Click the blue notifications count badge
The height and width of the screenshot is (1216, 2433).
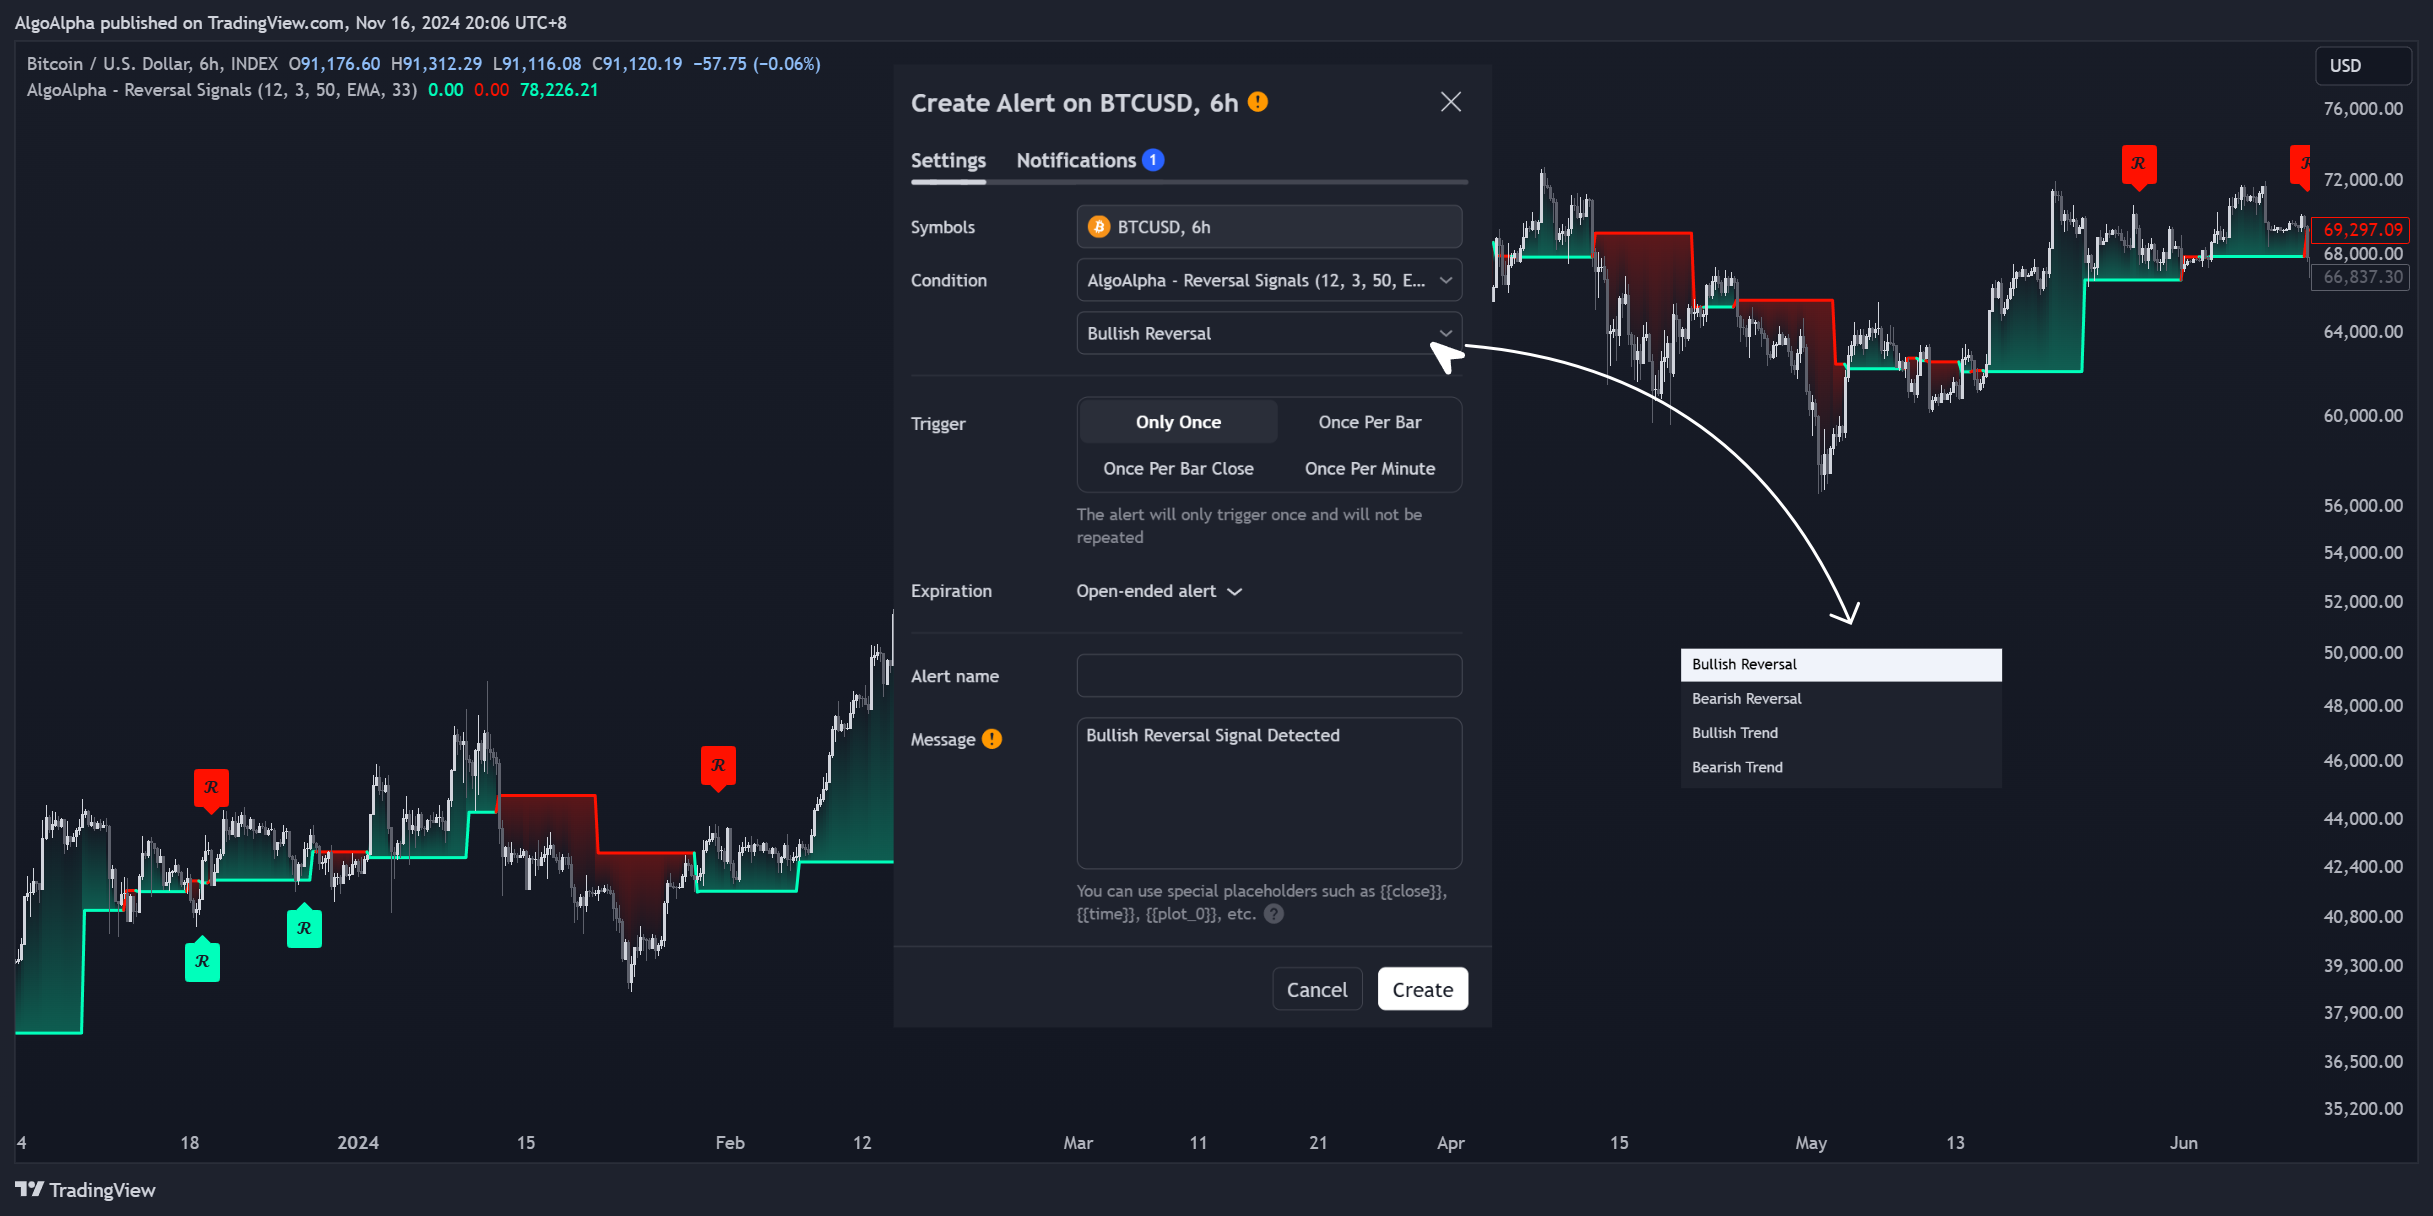[1153, 160]
